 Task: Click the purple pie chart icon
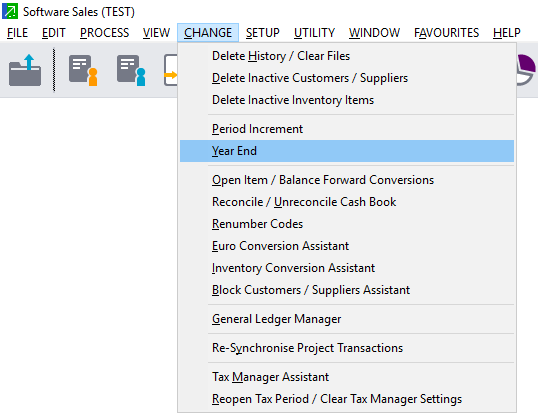(526, 70)
